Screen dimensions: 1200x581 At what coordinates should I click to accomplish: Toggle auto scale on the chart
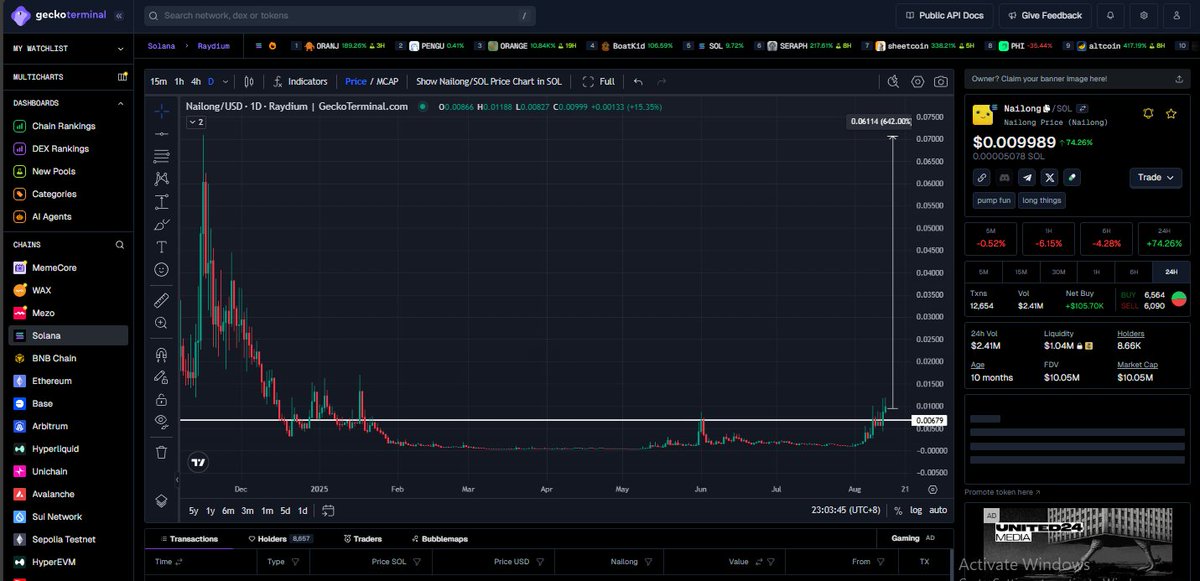coord(938,511)
